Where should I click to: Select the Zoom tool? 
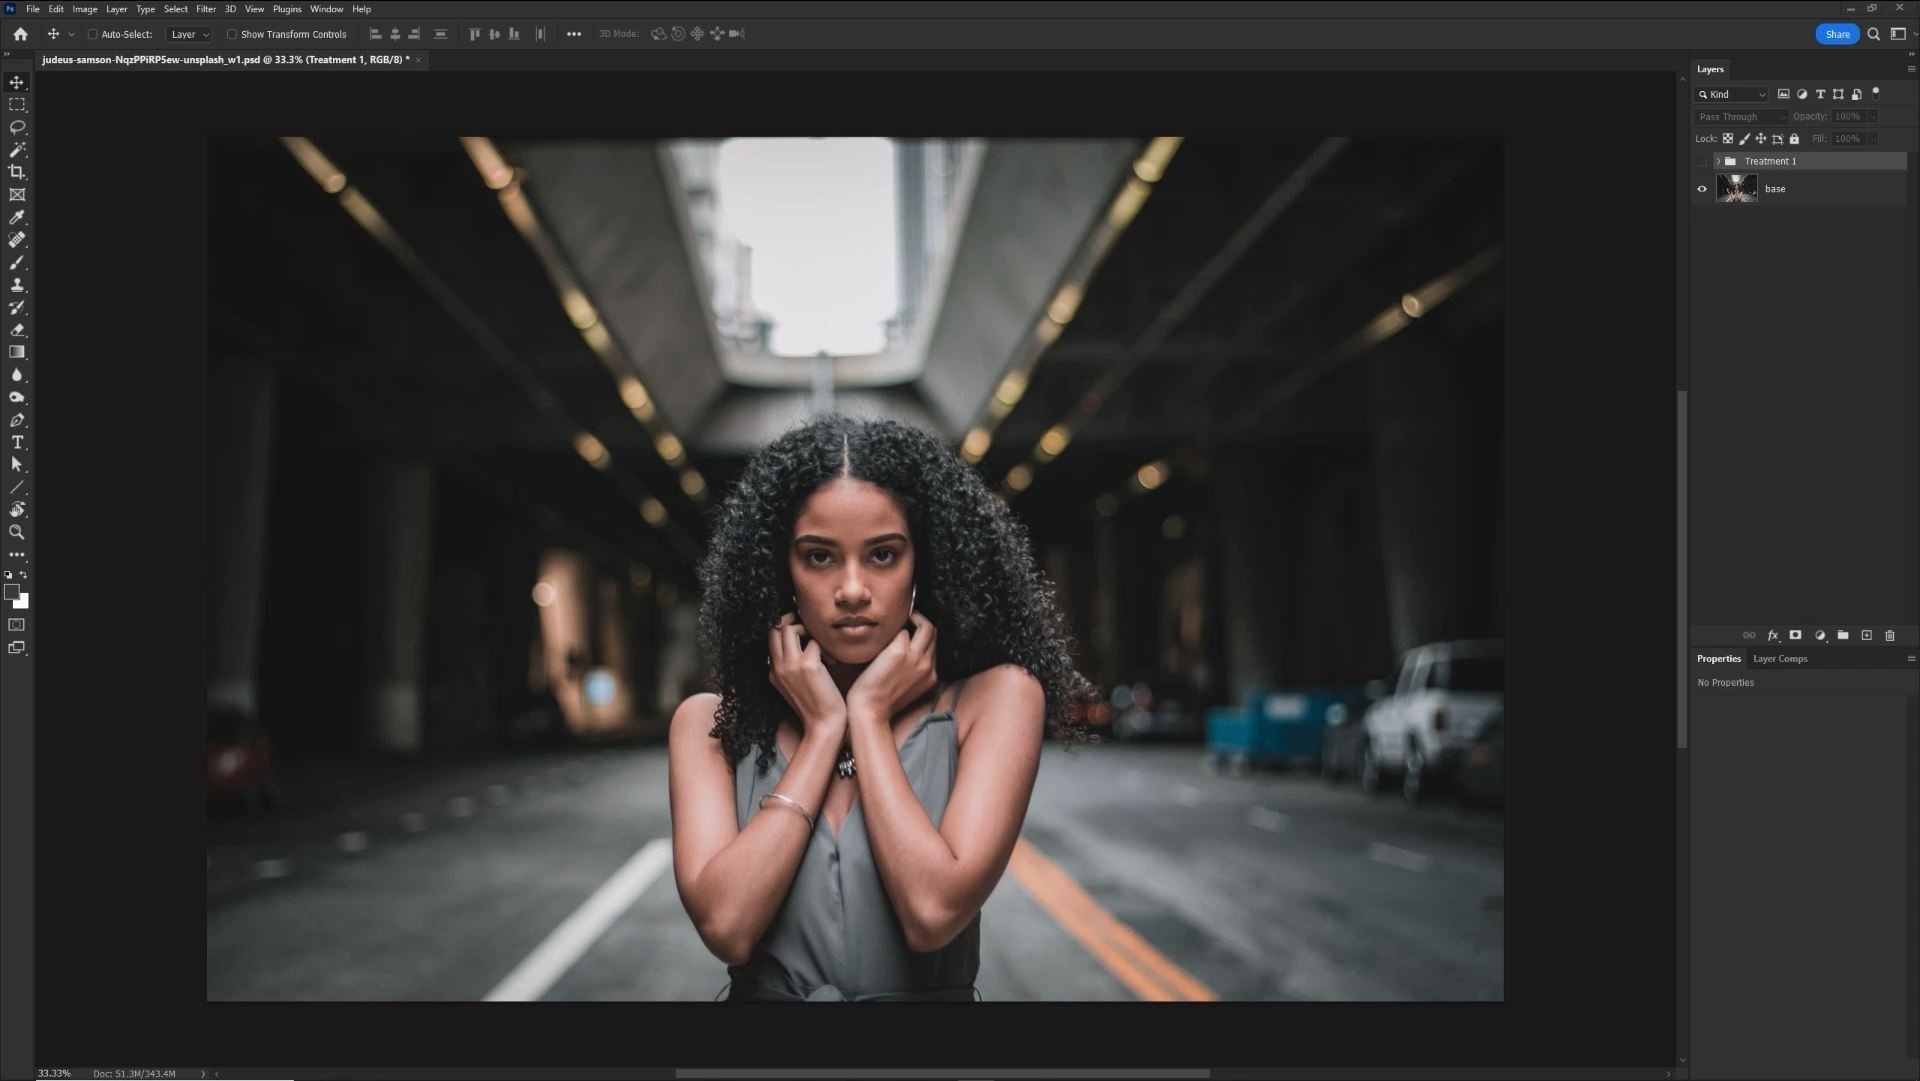click(x=17, y=532)
